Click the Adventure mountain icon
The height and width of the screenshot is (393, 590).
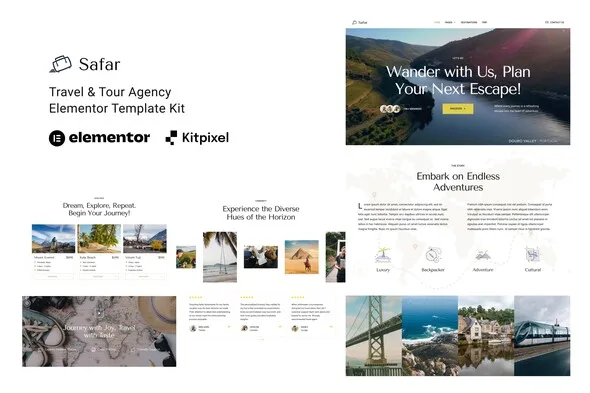tap(483, 256)
